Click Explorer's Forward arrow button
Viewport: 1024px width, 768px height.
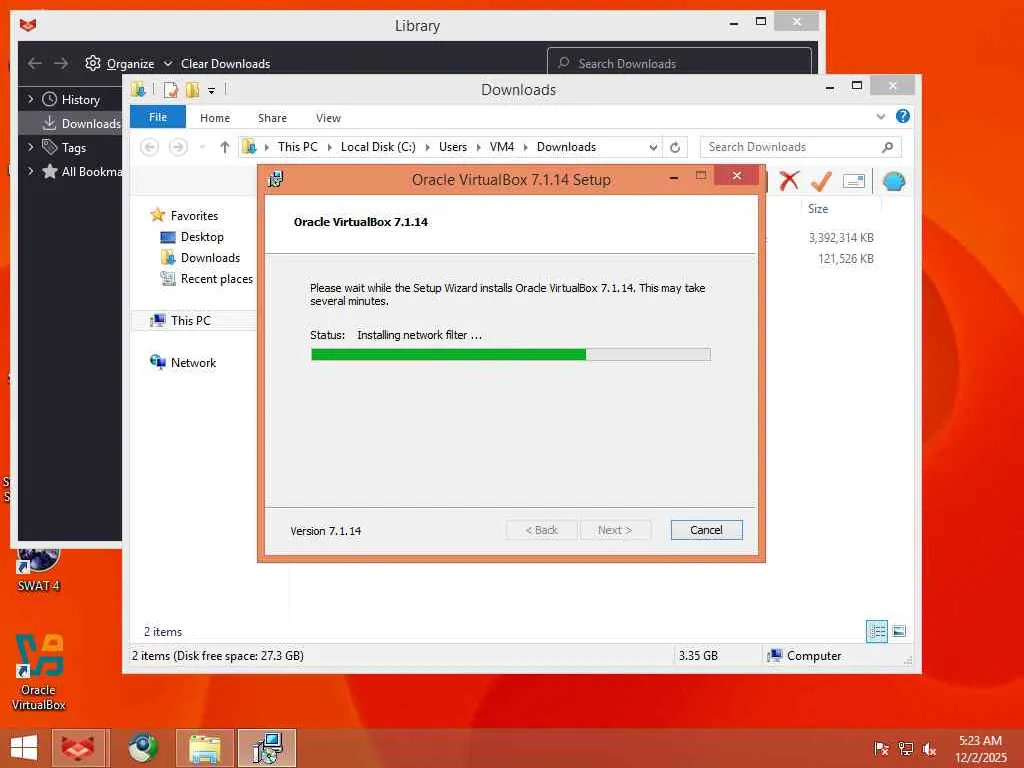tap(178, 147)
